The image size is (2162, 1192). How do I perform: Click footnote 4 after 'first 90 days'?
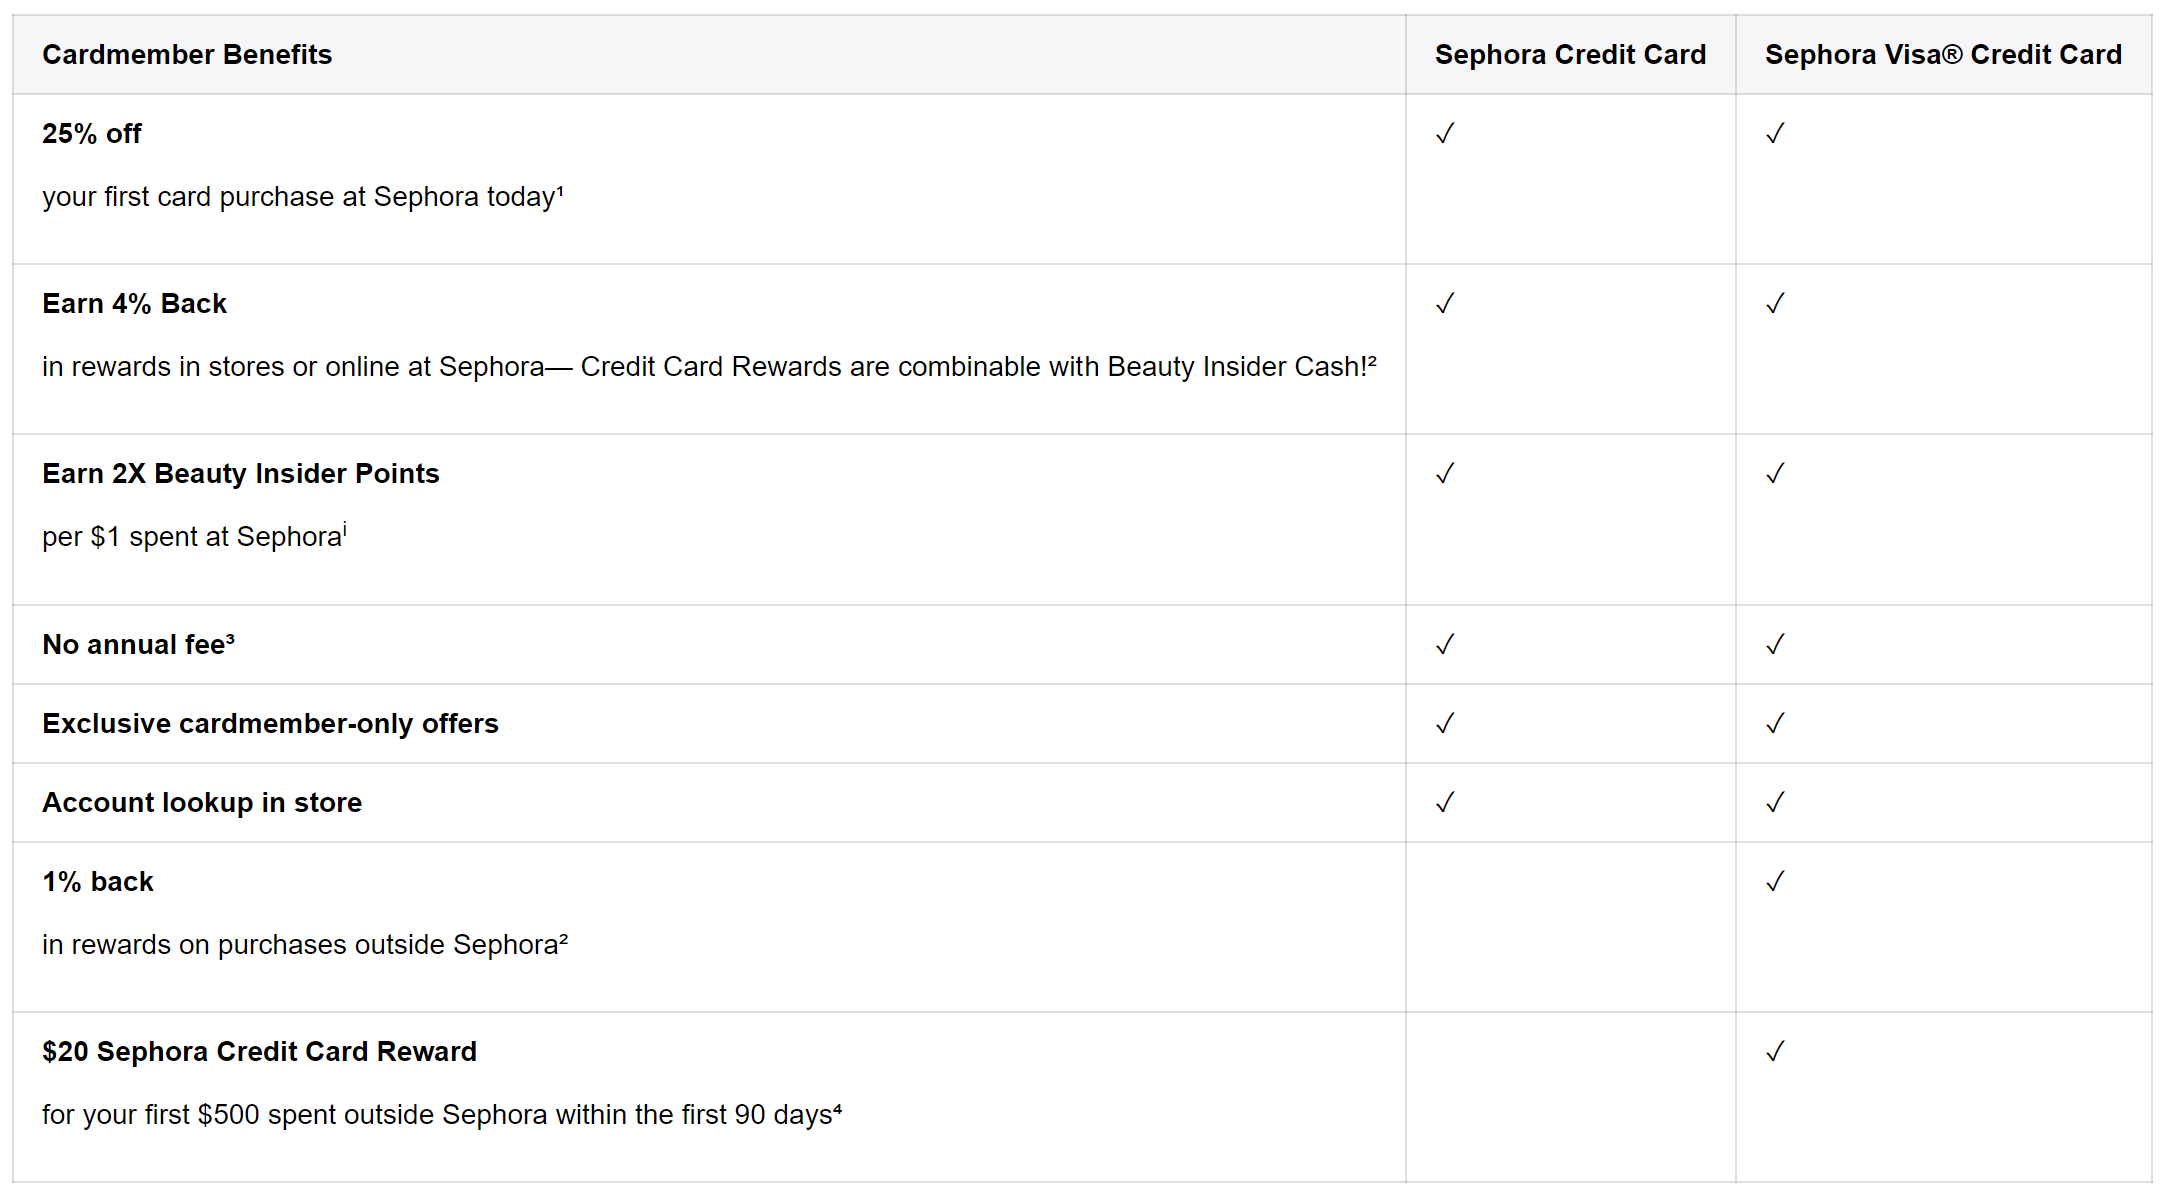click(837, 1108)
